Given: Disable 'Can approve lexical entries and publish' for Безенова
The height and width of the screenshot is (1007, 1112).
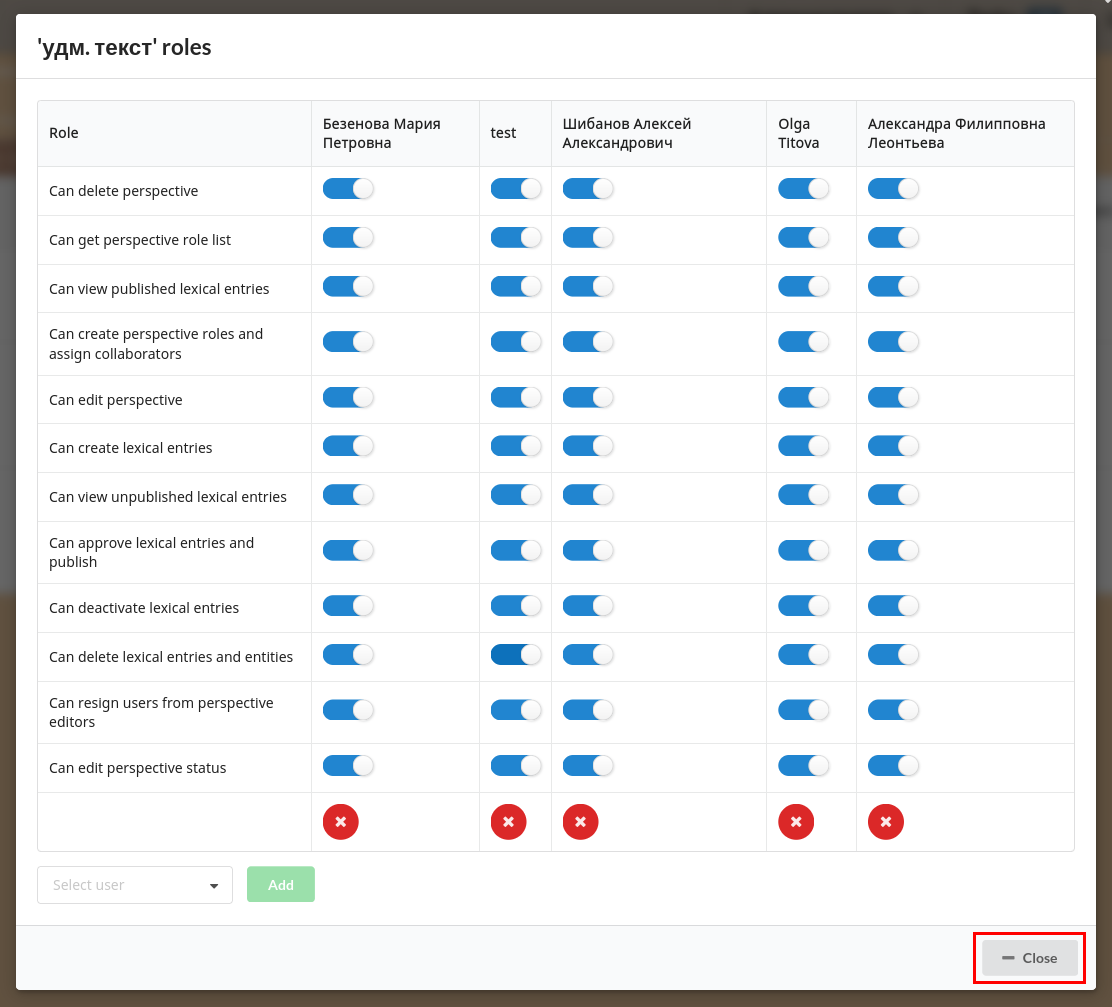Looking at the screenshot, I should click(x=348, y=549).
